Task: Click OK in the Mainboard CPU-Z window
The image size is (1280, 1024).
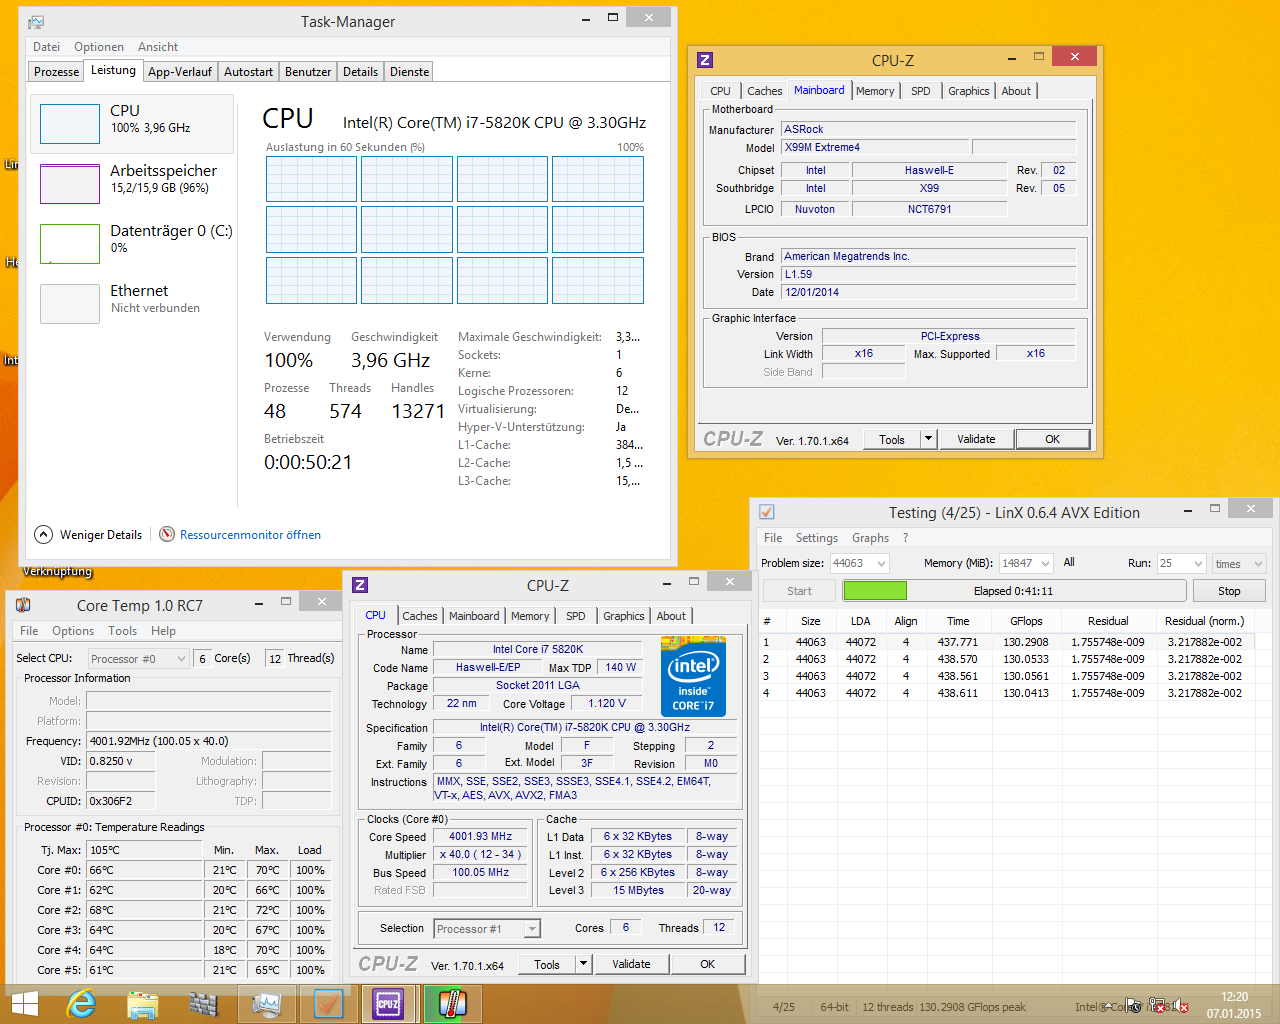Action: click(1053, 439)
